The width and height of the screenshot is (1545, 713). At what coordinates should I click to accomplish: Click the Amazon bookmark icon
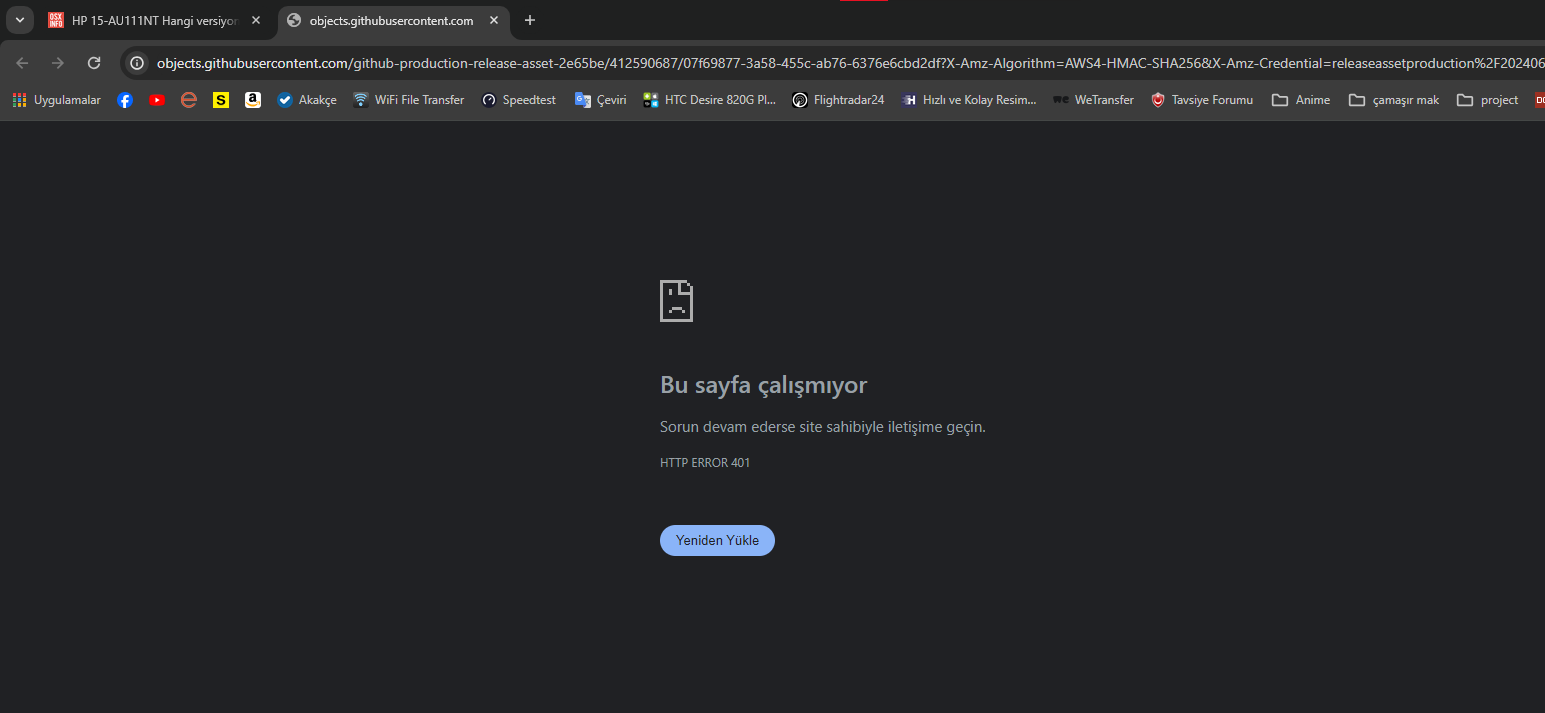[x=253, y=100]
